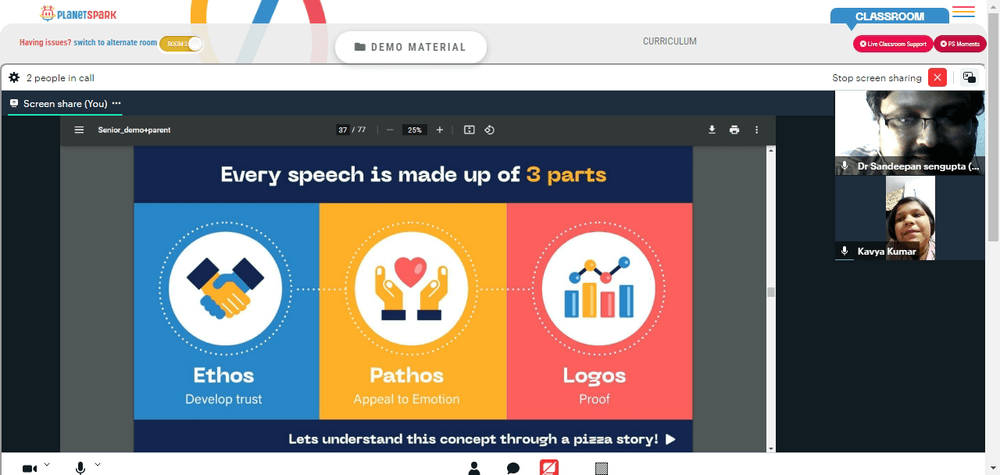
Task: Click mic icon beside Dr Sandeepan sengupta
Action: pos(844,166)
